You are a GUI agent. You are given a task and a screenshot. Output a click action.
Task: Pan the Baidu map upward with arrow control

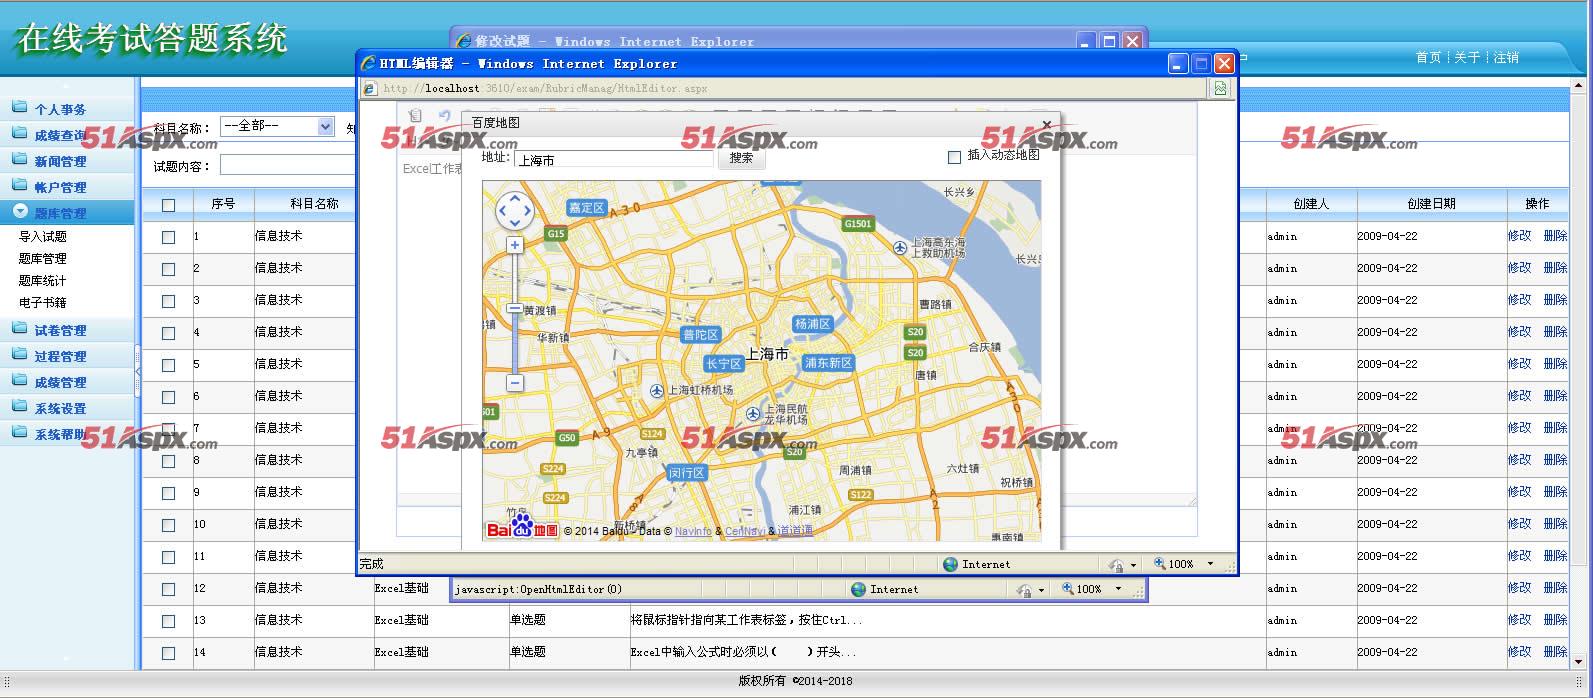tap(515, 198)
